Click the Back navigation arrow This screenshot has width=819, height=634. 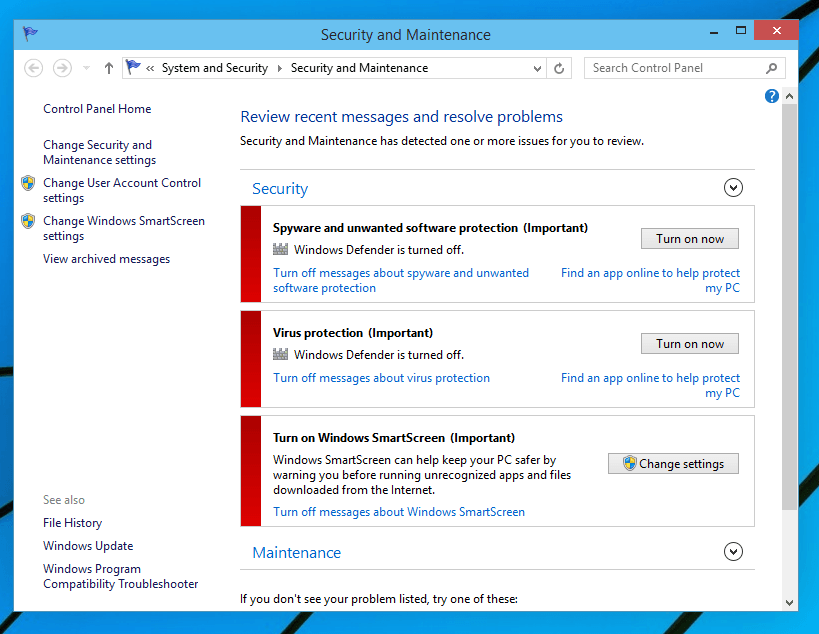point(33,68)
